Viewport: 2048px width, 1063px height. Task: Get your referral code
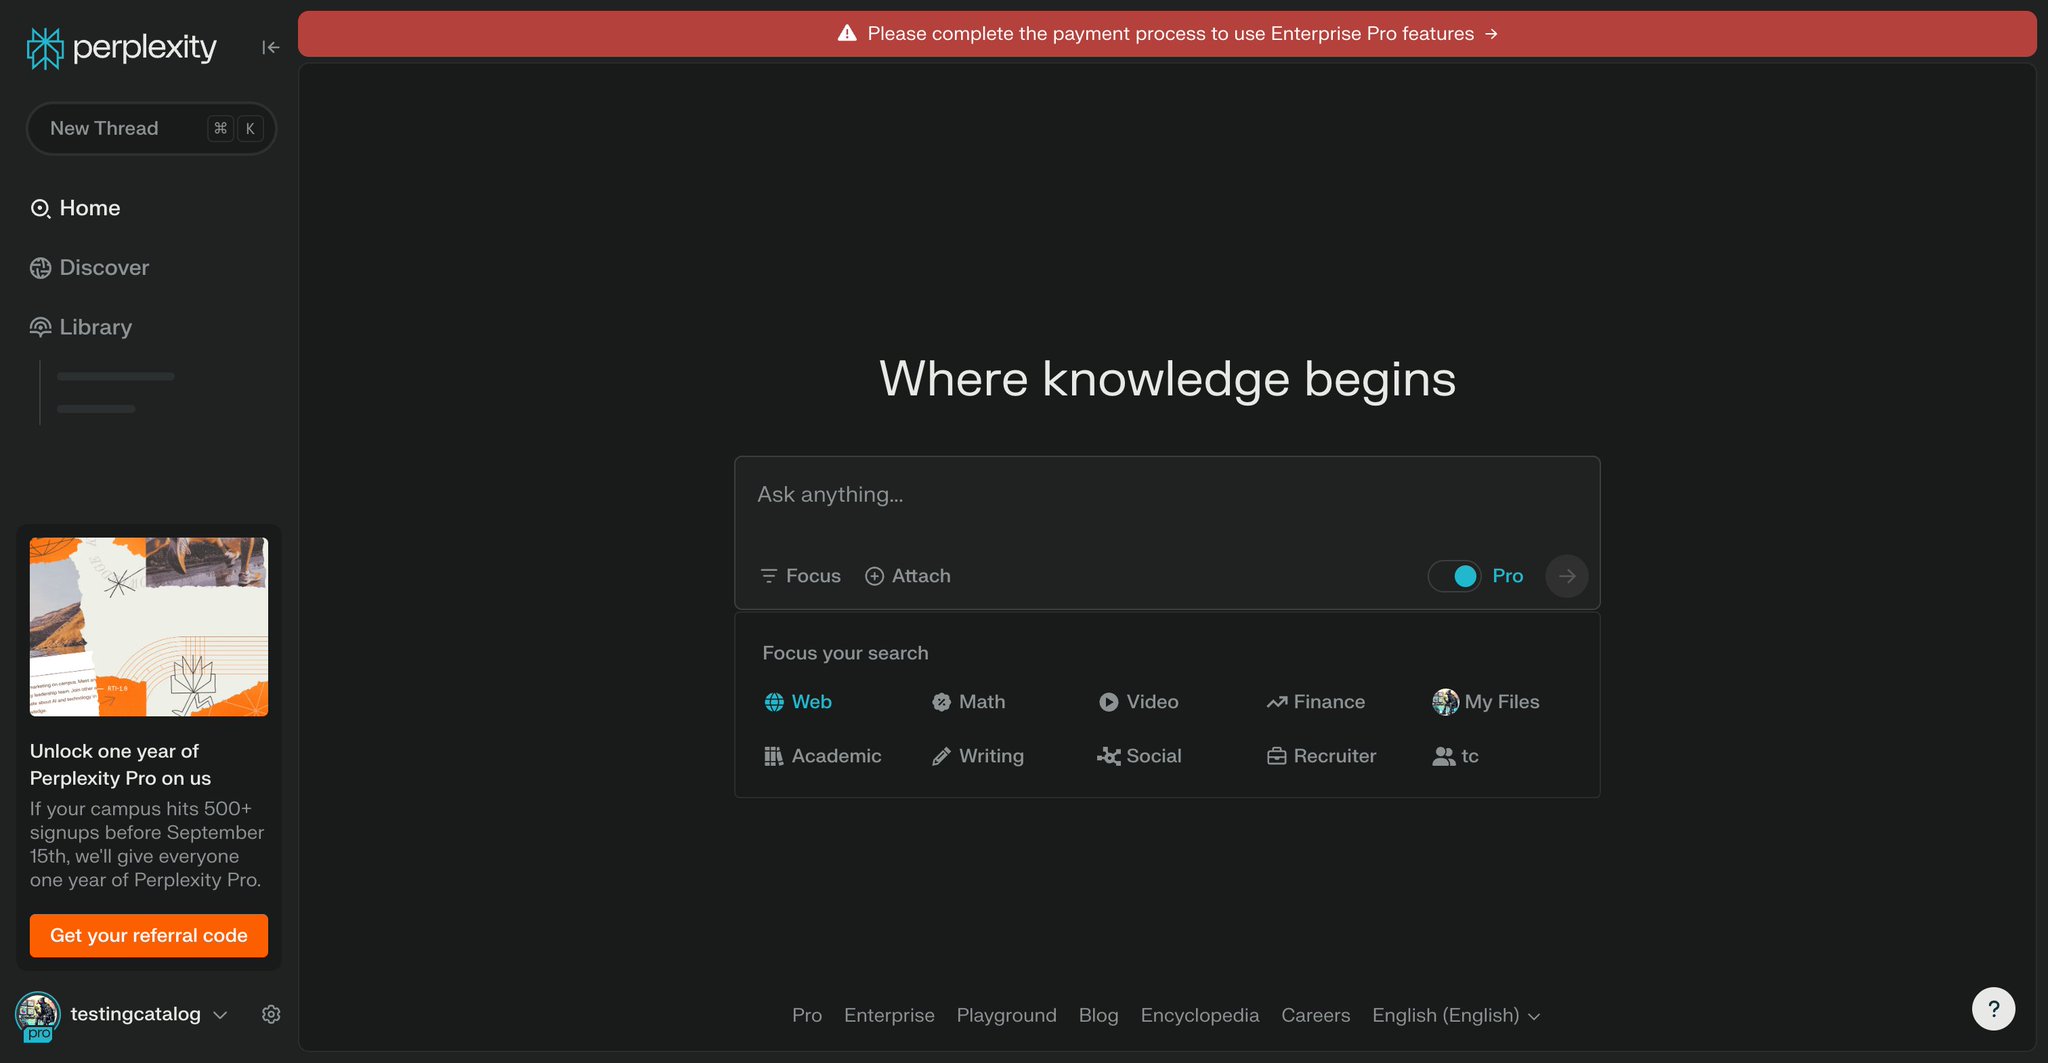pyautogui.click(x=149, y=936)
